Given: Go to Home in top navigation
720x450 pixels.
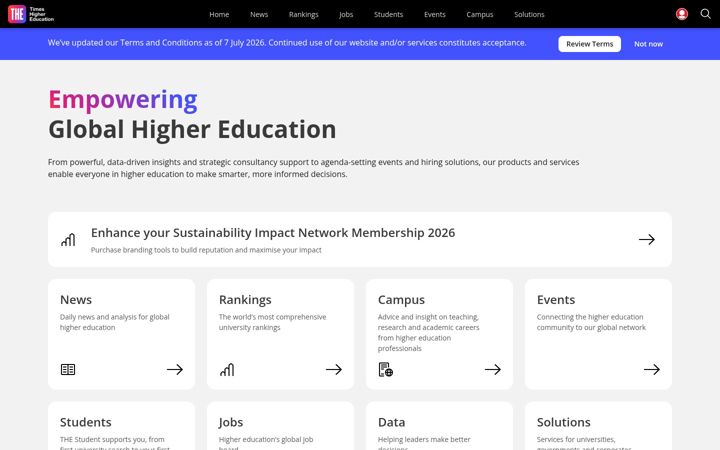Looking at the screenshot, I should tap(219, 15).
